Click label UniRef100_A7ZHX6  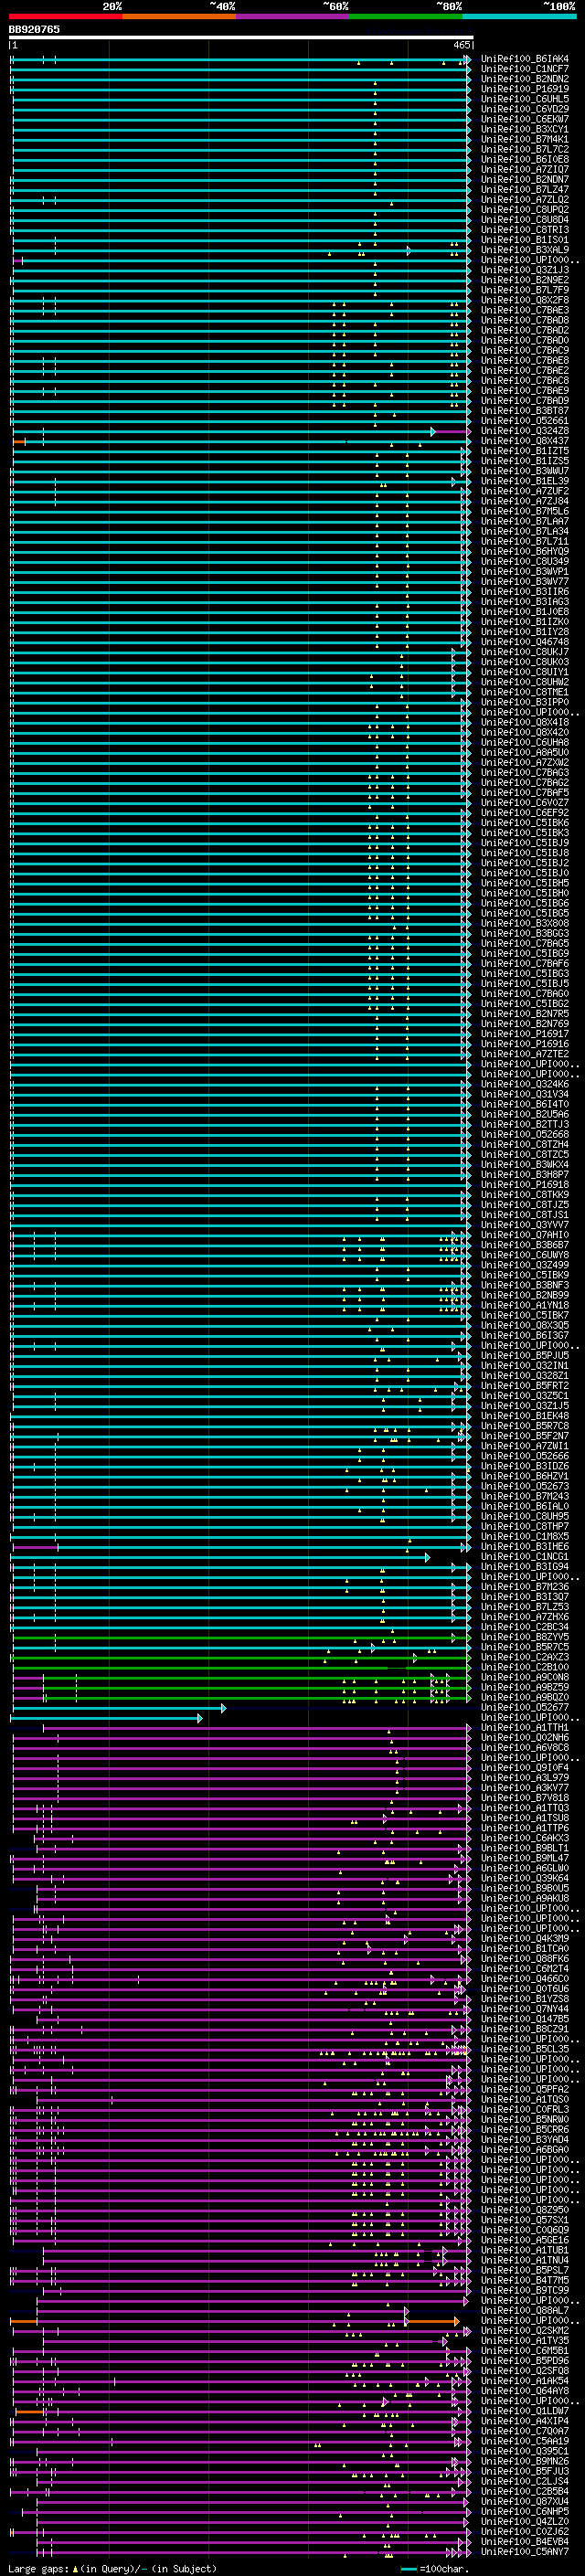click(525, 1617)
